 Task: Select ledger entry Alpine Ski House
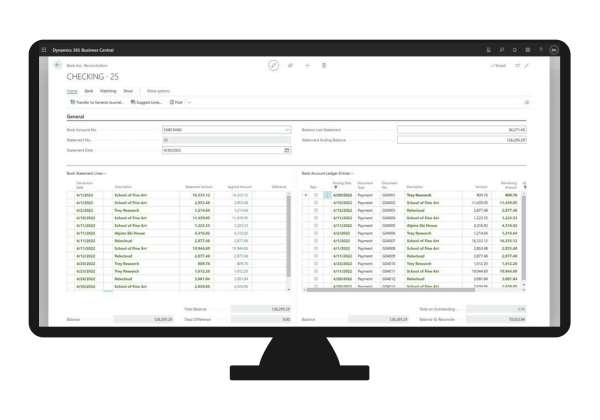pos(422,226)
